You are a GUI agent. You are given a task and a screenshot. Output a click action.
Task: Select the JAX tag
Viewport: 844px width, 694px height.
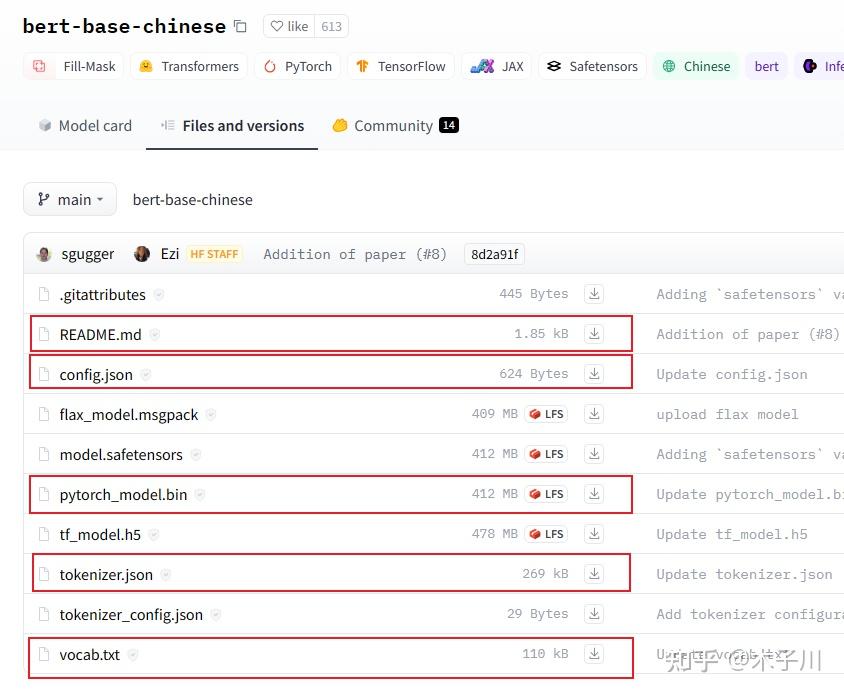(496, 66)
